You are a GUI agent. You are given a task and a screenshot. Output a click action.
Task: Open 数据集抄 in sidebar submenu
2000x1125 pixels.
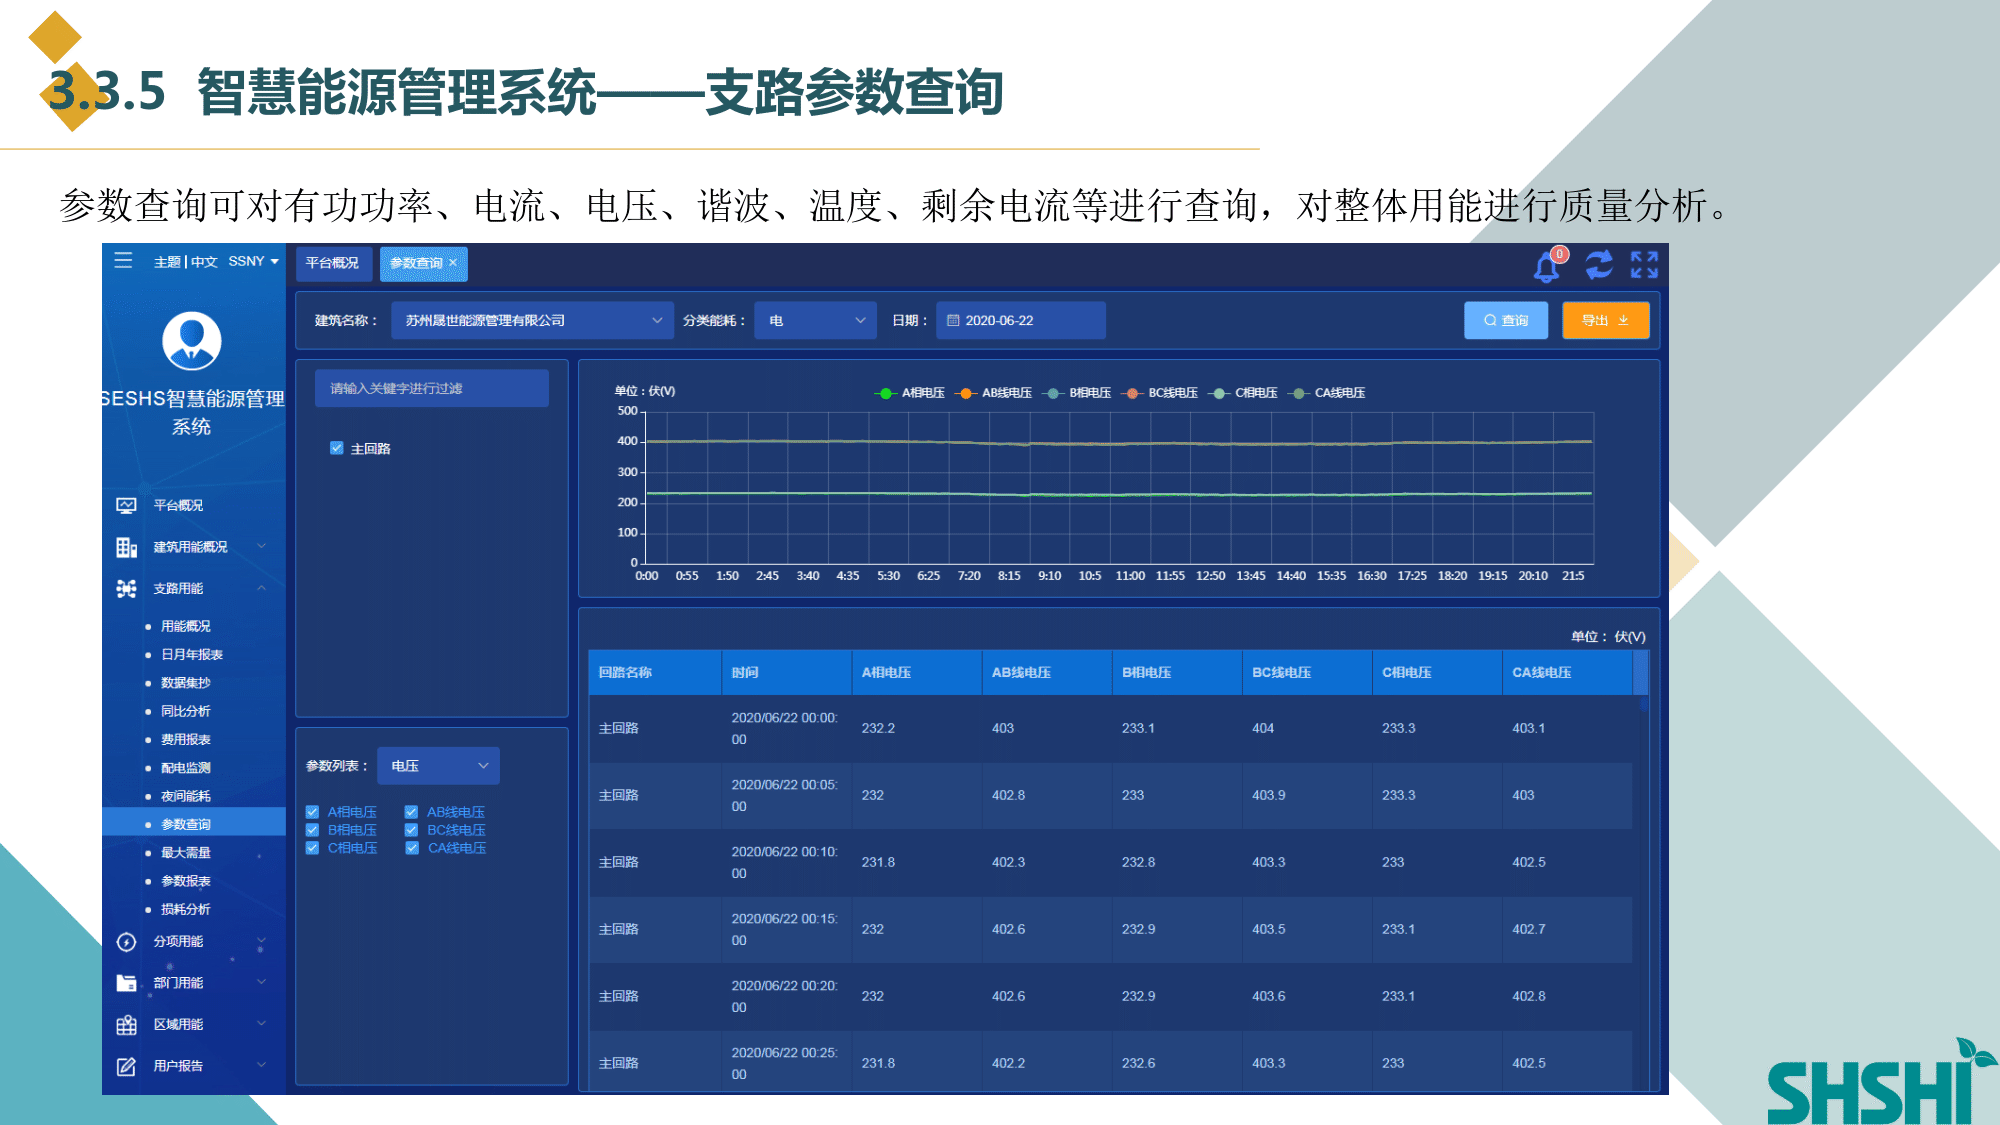click(186, 684)
